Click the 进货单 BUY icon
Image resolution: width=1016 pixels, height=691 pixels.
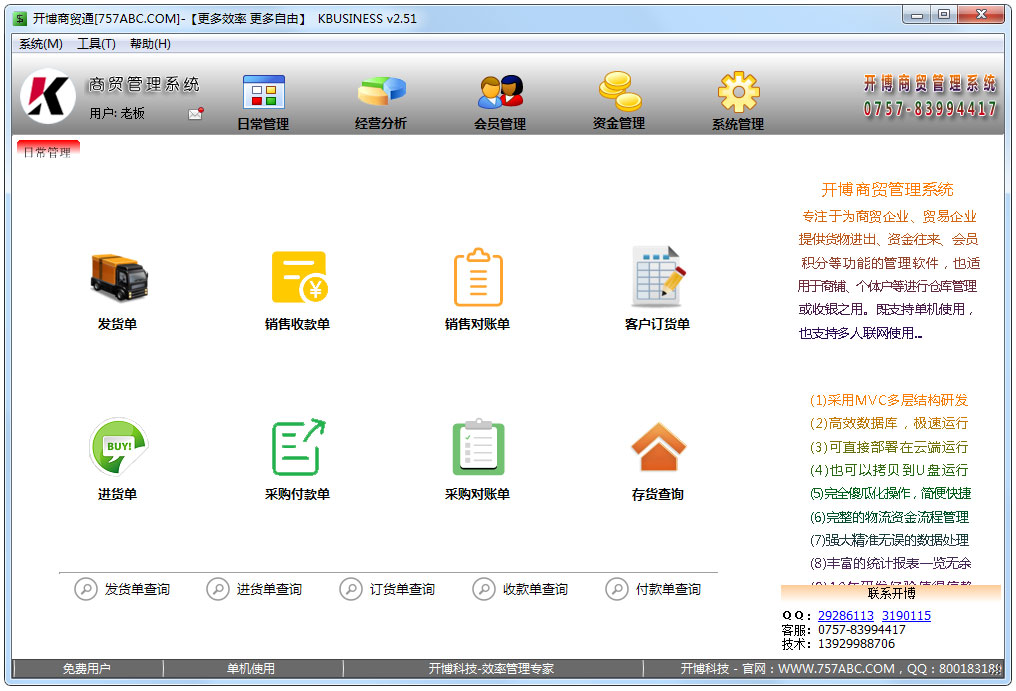[x=118, y=447]
